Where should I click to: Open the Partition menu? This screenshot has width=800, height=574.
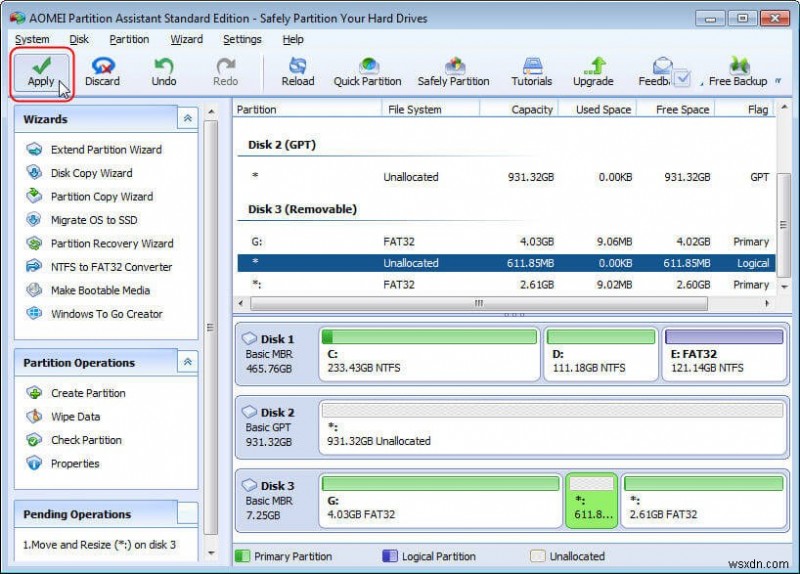tap(129, 39)
